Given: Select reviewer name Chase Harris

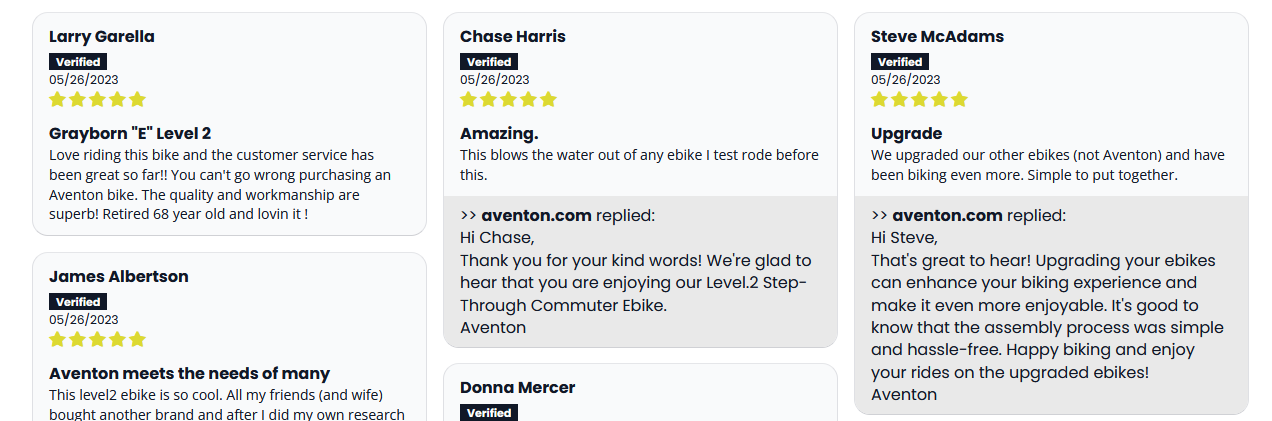Looking at the screenshot, I should pyautogui.click(x=513, y=37).
